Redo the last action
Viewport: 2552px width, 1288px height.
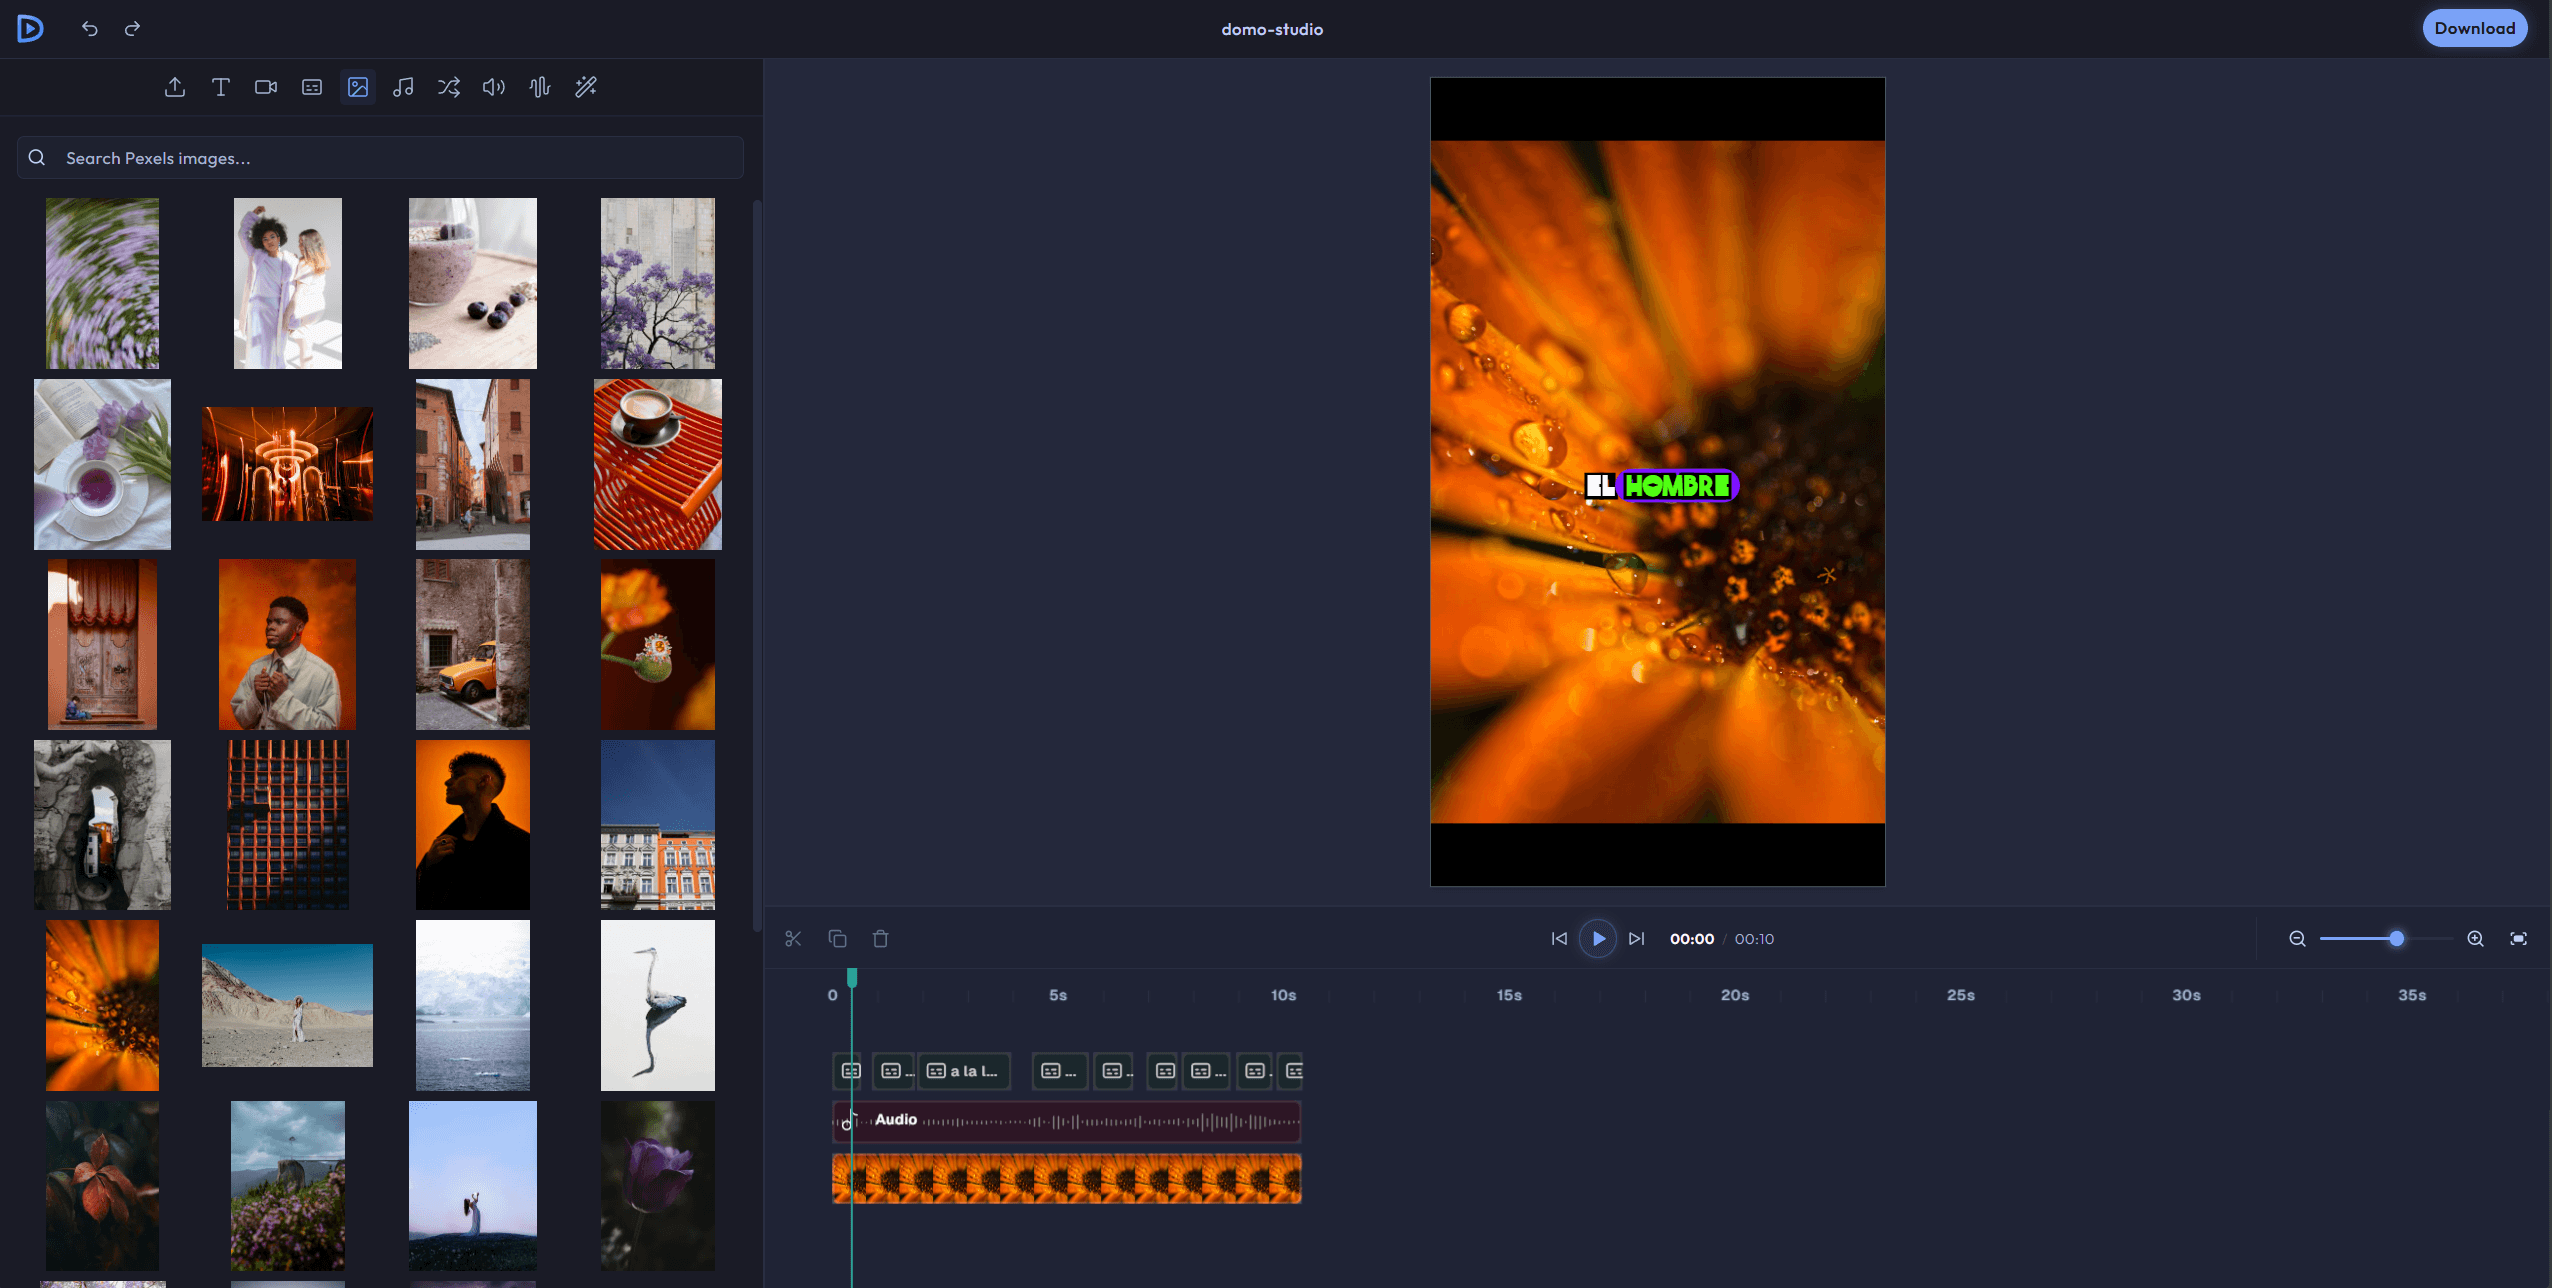coord(132,29)
